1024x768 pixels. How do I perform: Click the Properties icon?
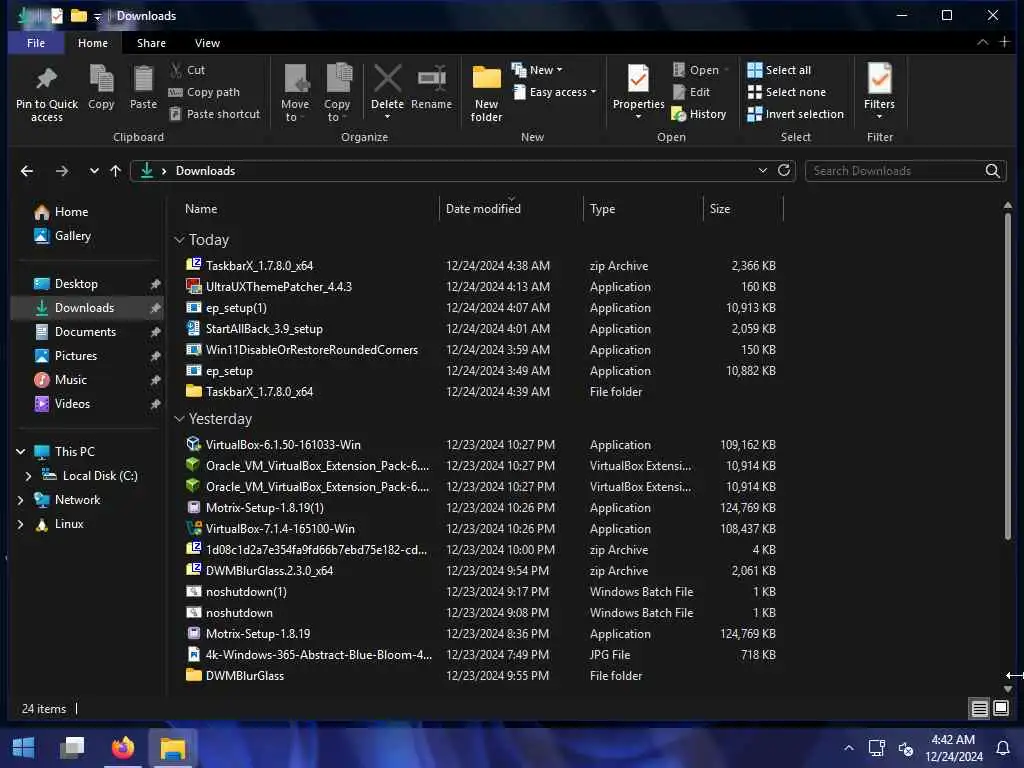pyautogui.click(x=638, y=80)
